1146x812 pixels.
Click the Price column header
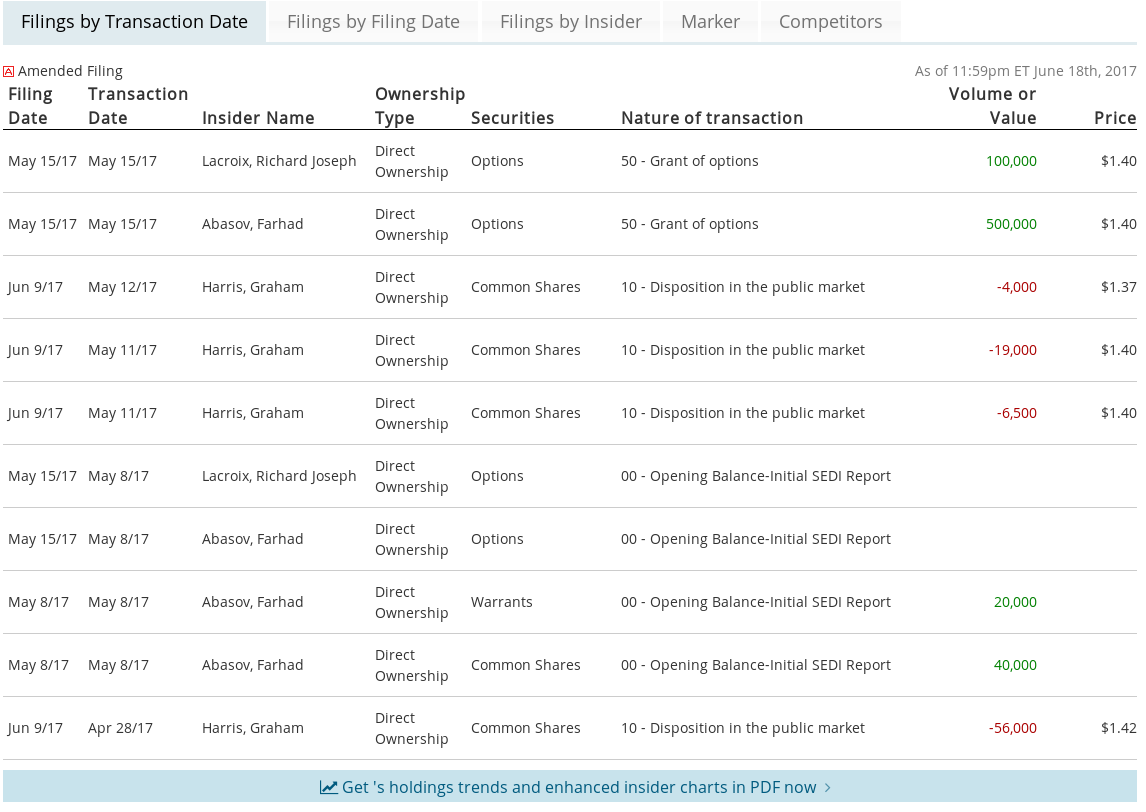[x=1114, y=118]
